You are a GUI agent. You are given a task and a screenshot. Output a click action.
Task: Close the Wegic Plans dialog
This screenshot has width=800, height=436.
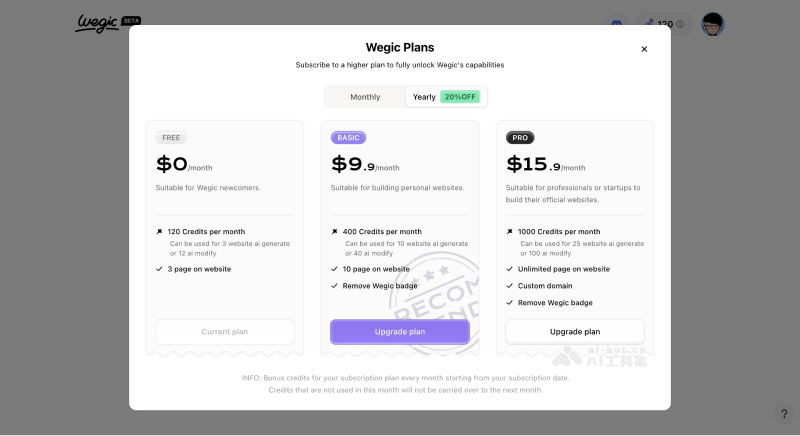click(x=644, y=49)
